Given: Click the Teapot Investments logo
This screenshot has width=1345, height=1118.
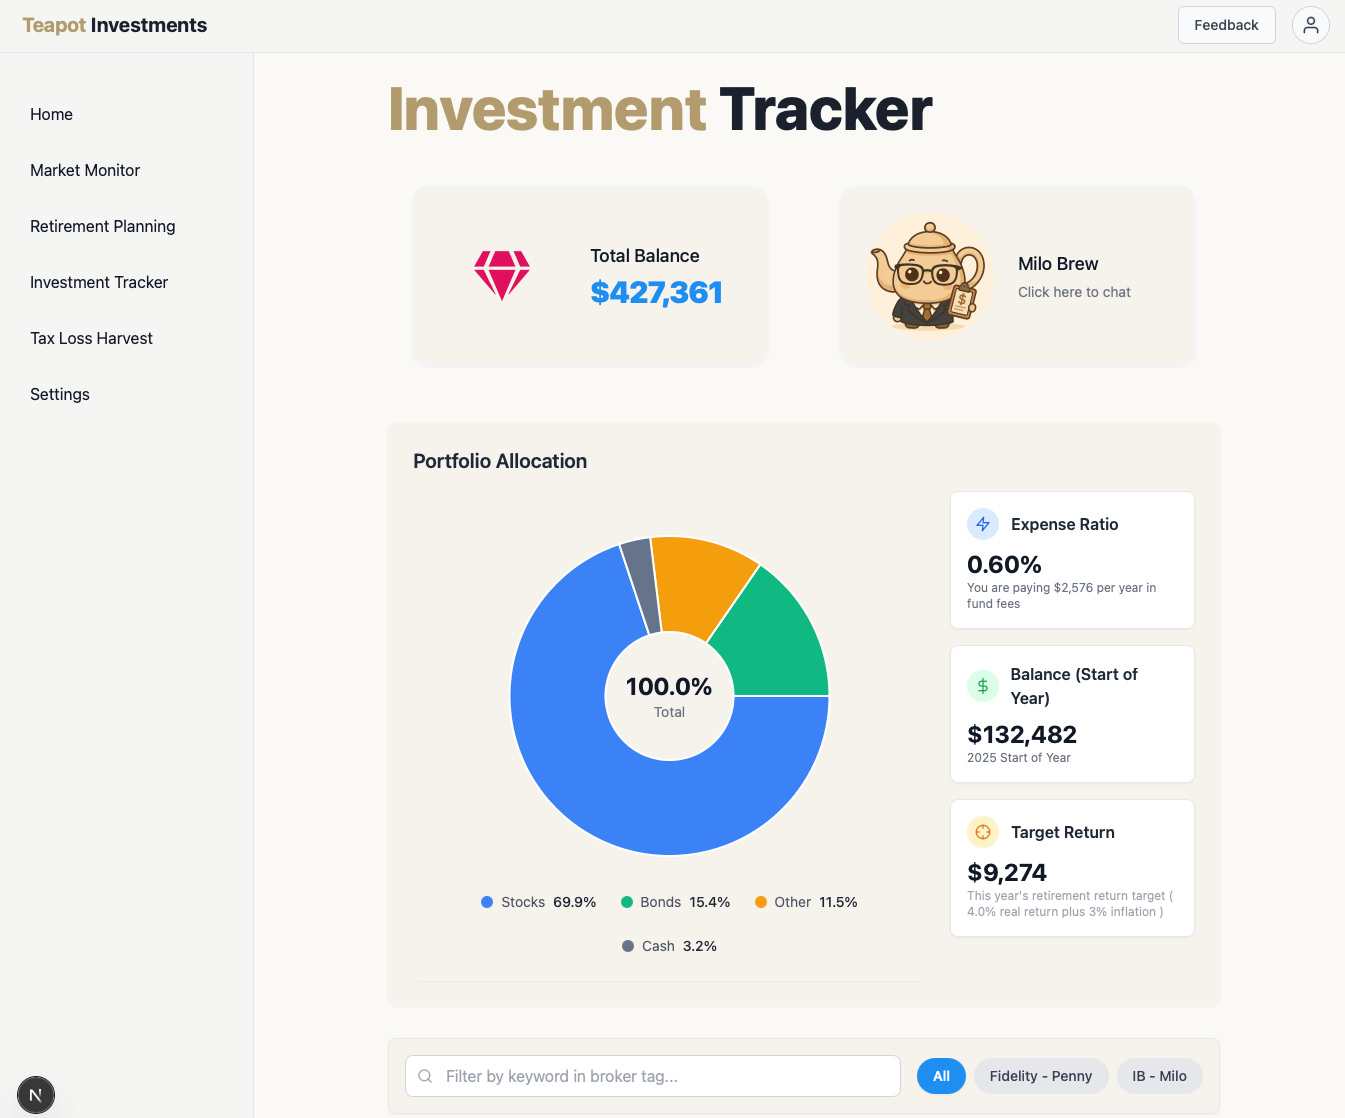Looking at the screenshot, I should click(x=115, y=25).
